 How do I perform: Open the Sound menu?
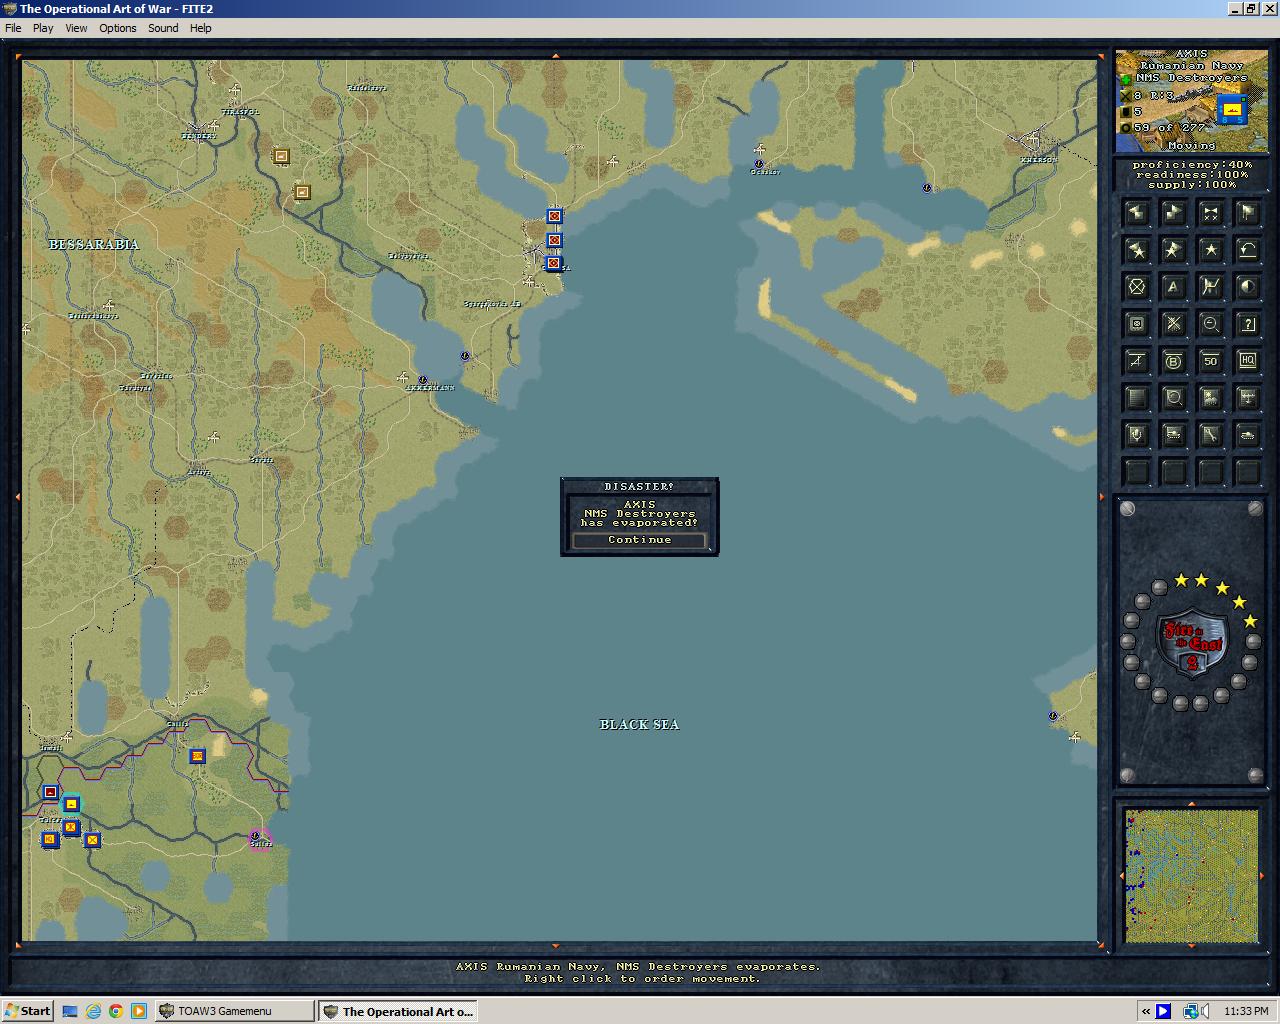point(163,28)
